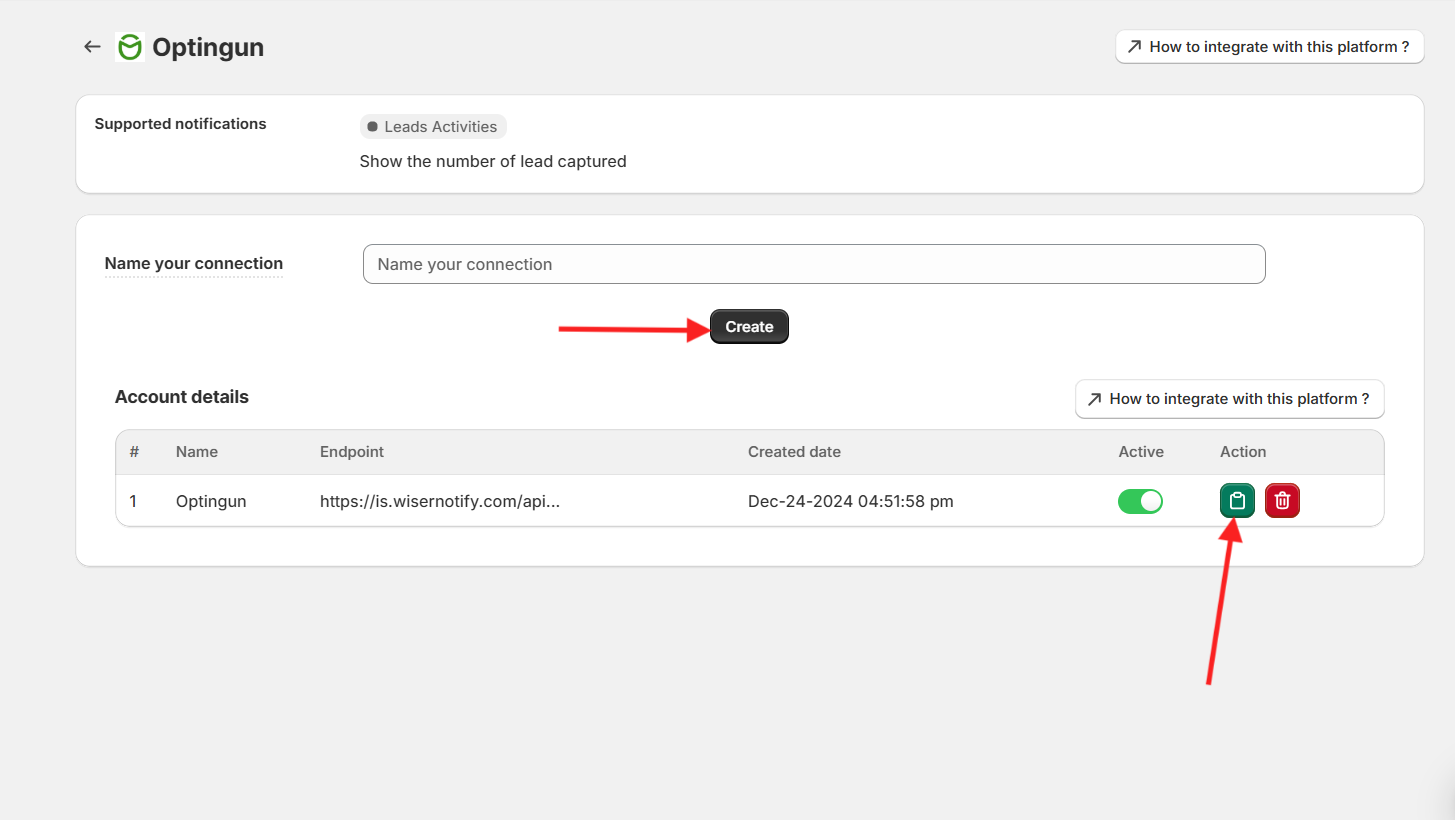Click the Leads Activities badge

[x=433, y=127]
